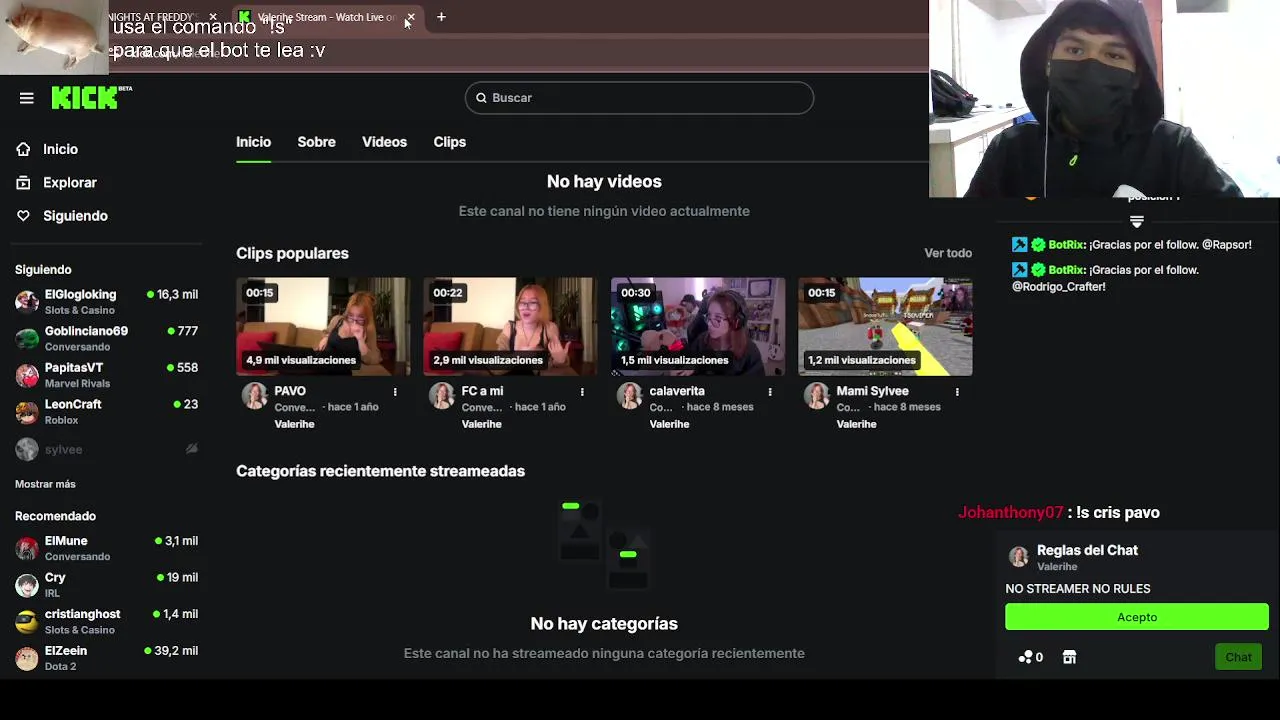The width and height of the screenshot is (1280, 720).
Task: Open Valerihe link under calaverita clip
Action: (669, 424)
